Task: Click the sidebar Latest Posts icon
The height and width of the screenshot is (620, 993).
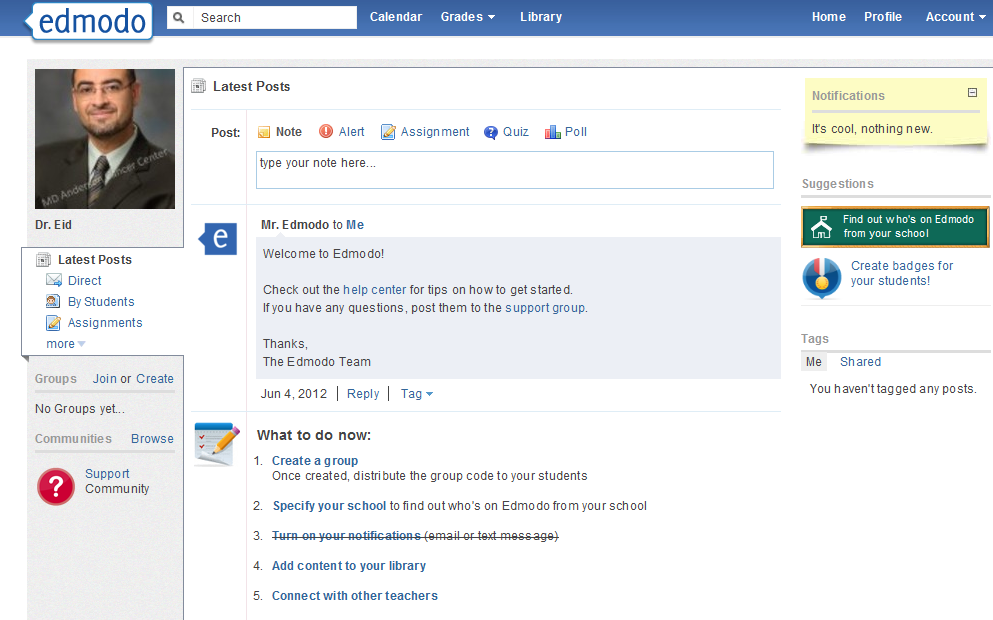Action: [44, 260]
